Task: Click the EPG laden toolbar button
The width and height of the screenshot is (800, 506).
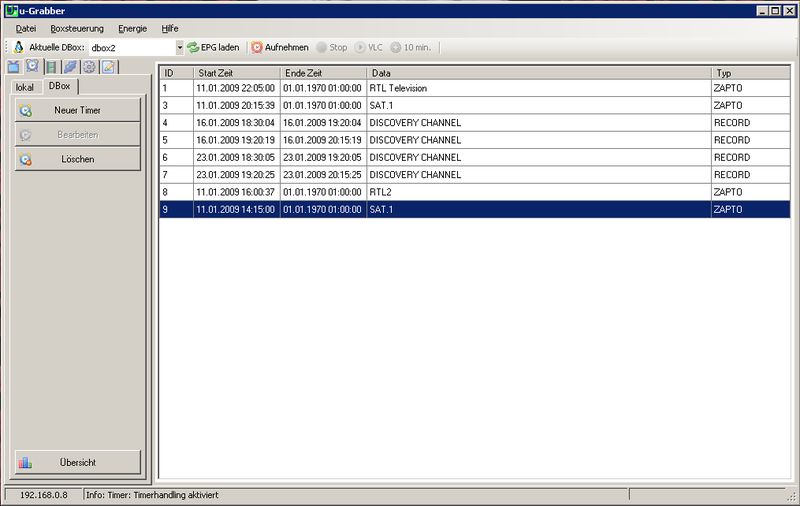Action: click(213, 47)
